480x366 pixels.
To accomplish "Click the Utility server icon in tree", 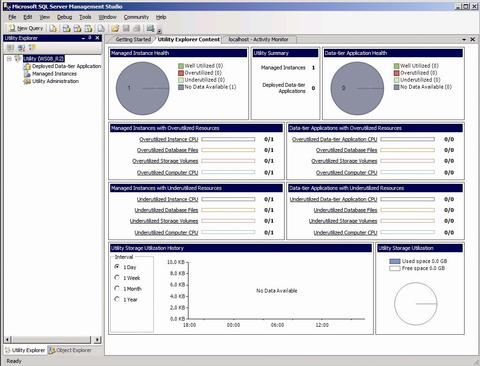I will pos(18,59).
